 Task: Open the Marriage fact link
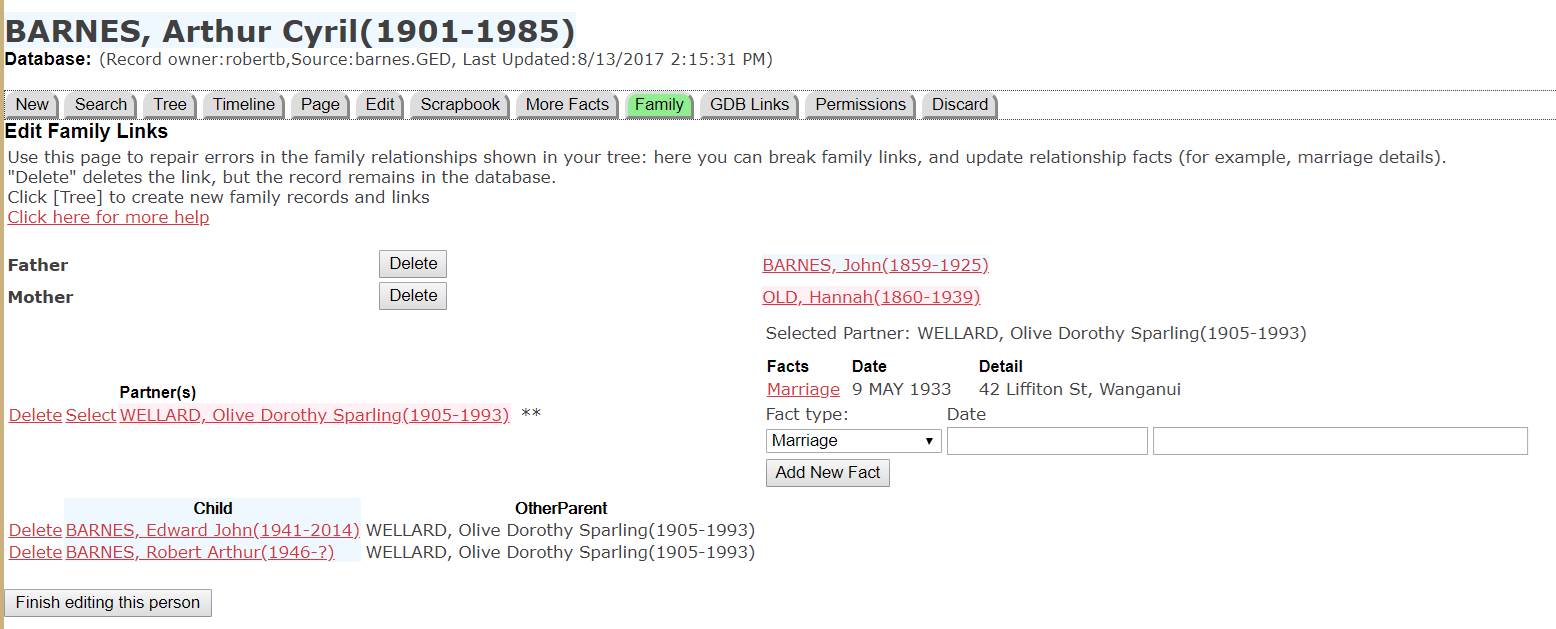point(803,389)
